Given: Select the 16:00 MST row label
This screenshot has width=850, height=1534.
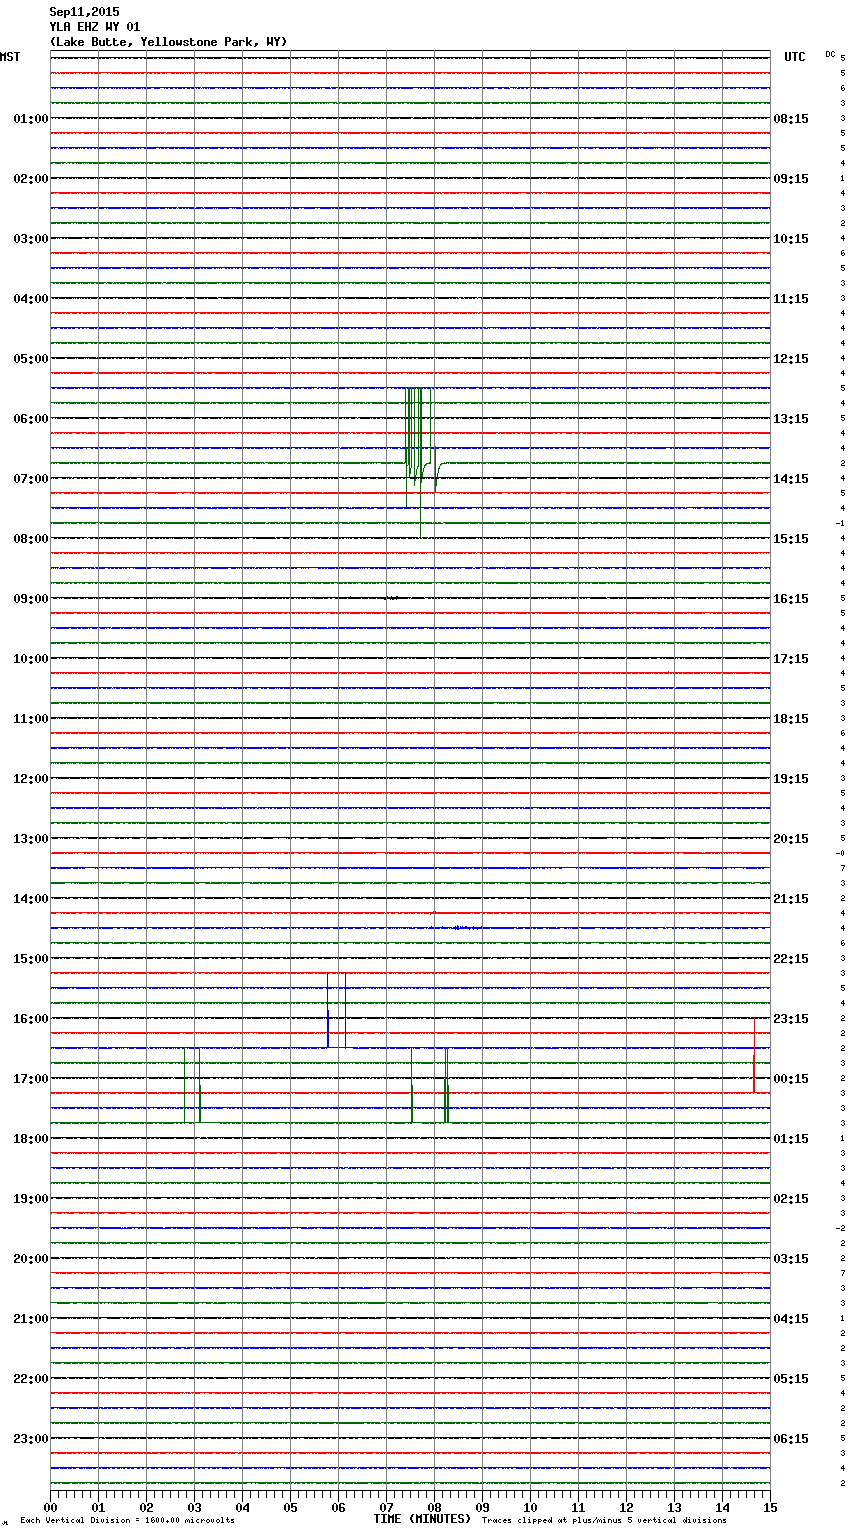Looking at the screenshot, I should [x=30, y=1018].
